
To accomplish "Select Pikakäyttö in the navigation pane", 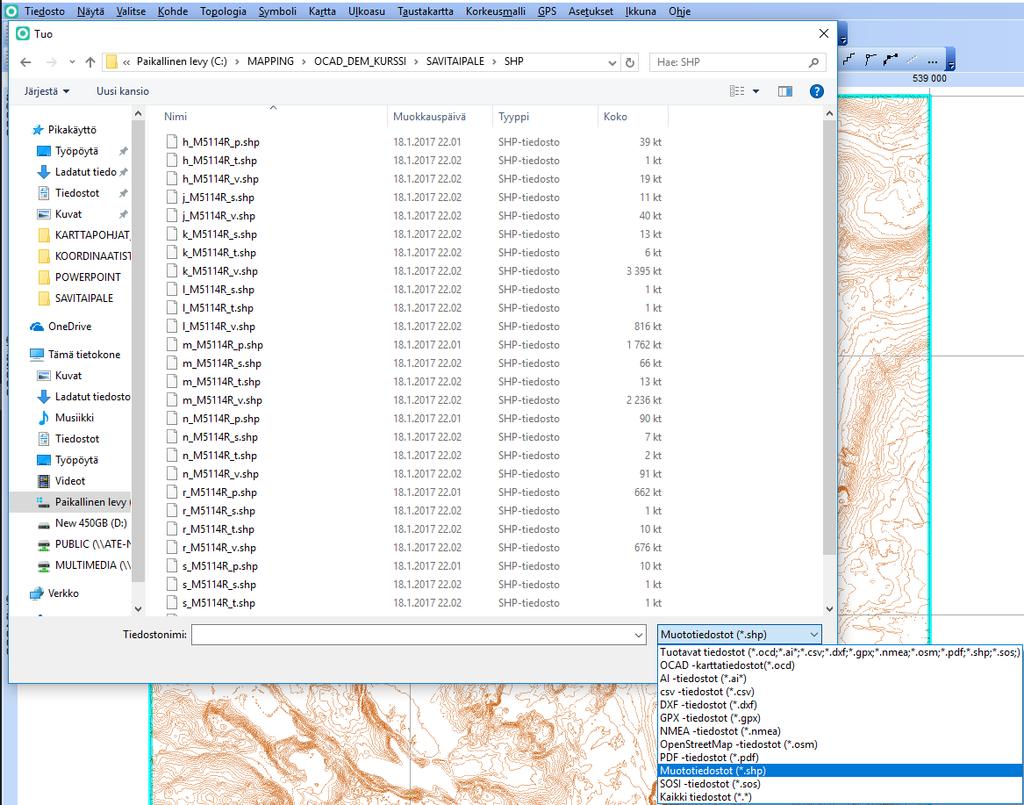I will [x=72, y=130].
